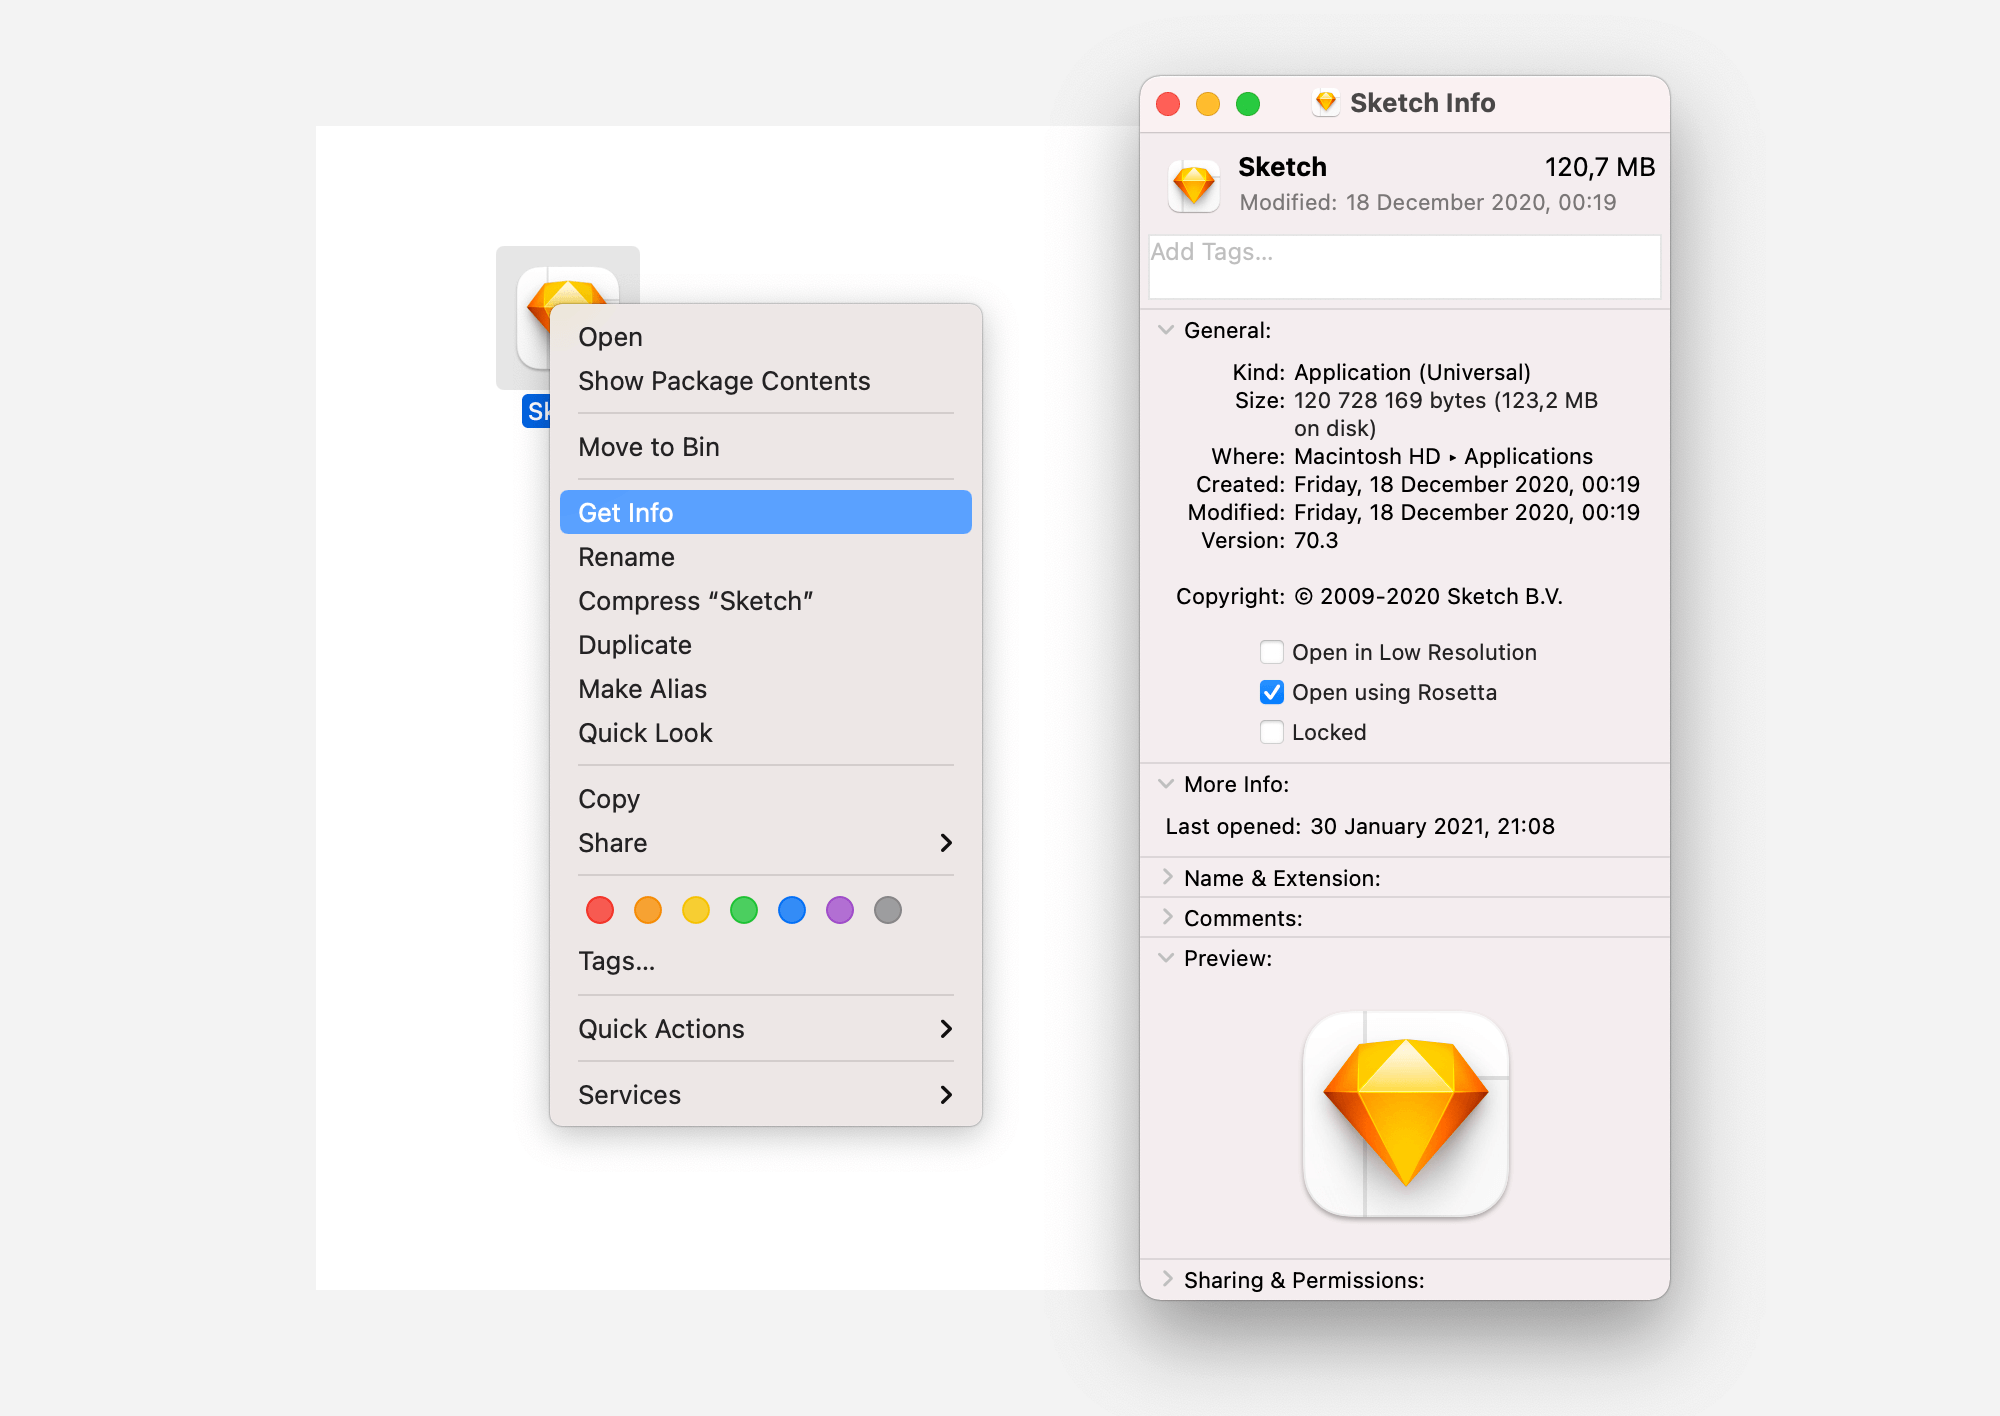This screenshot has height=1416, width=2000.
Task: Expand the Comments section
Action: [1167, 917]
